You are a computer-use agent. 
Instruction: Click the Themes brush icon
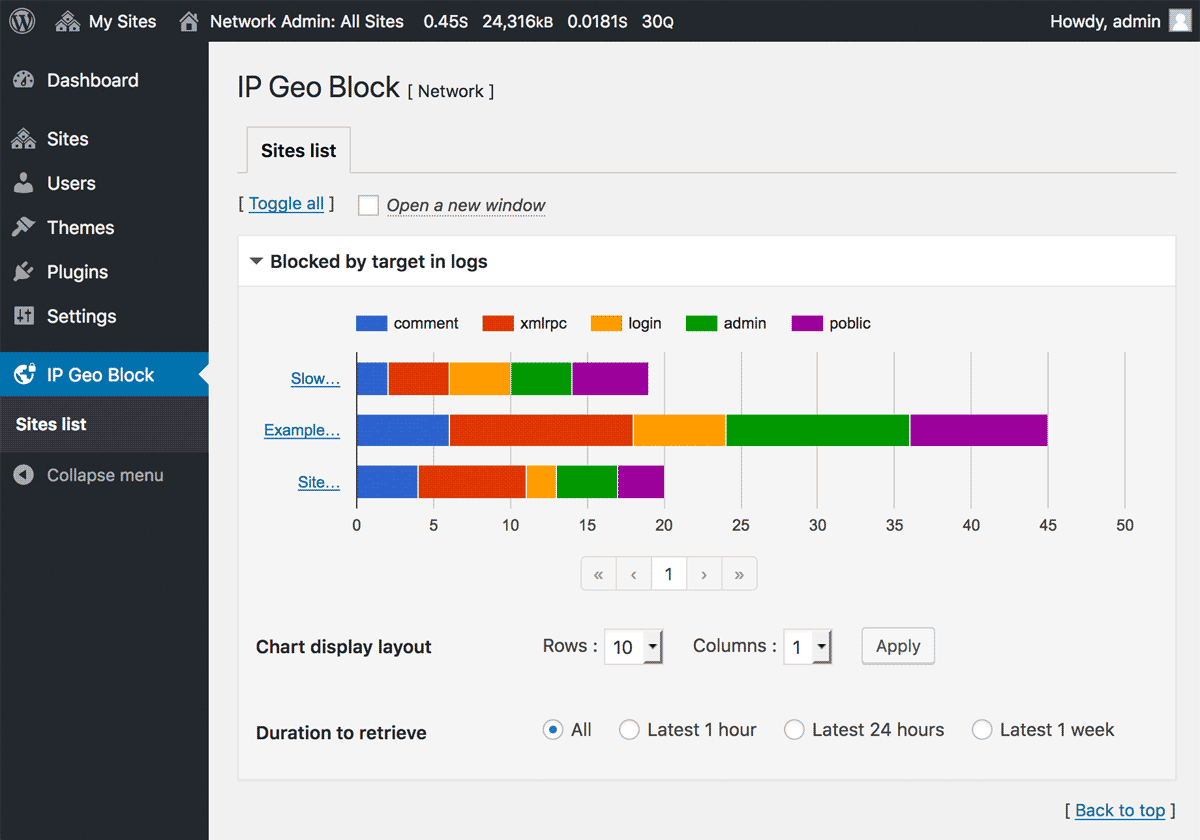click(24, 227)
